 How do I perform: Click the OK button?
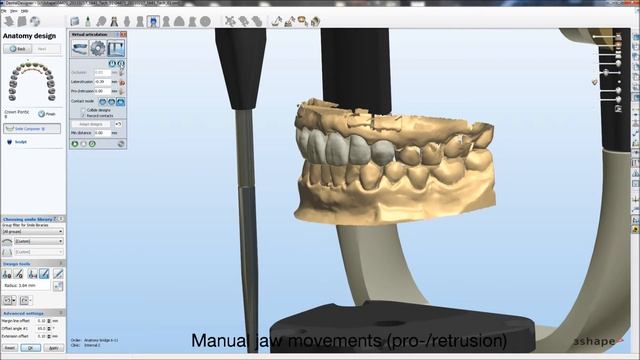tap(31, 348)
